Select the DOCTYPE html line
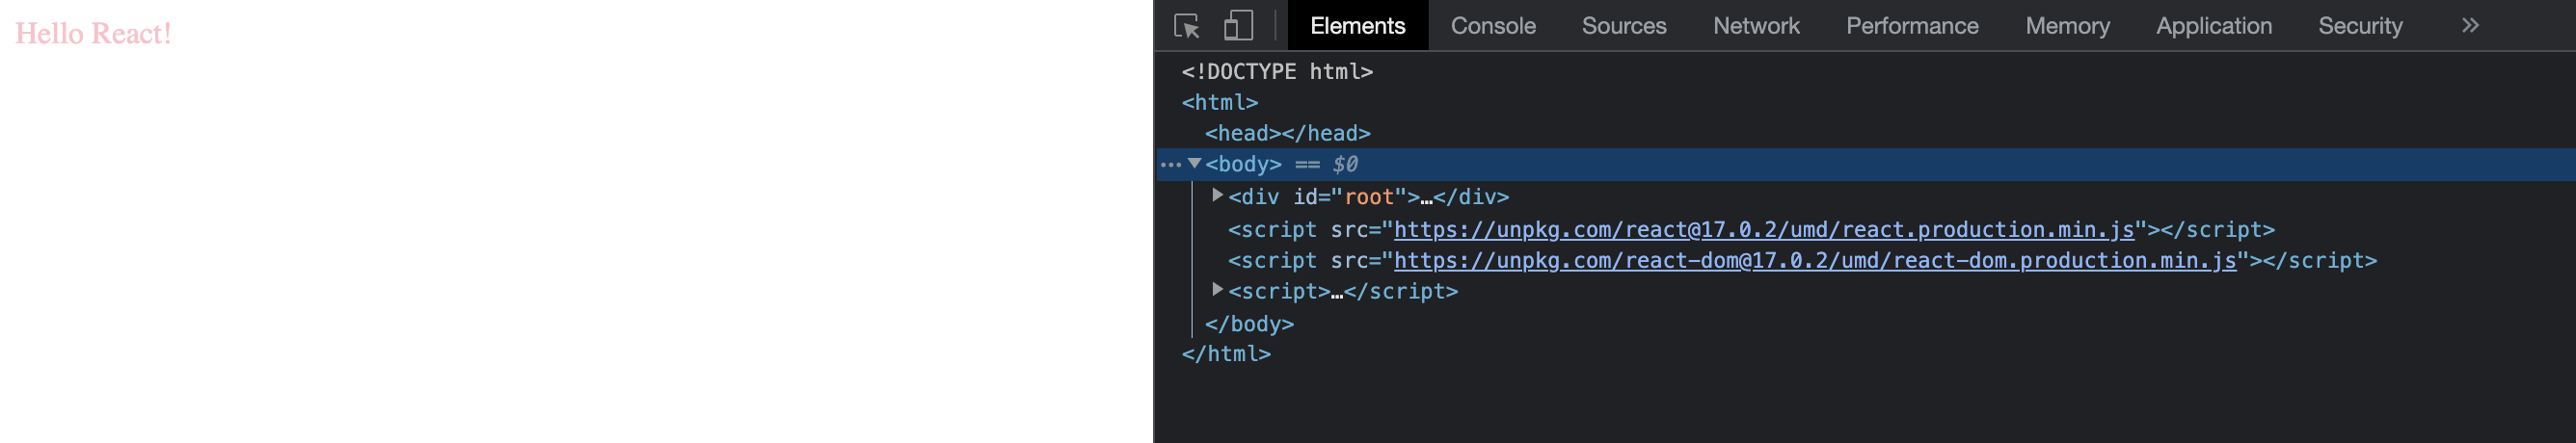This screenshot has width=2576, height=443. point(1277,72)
